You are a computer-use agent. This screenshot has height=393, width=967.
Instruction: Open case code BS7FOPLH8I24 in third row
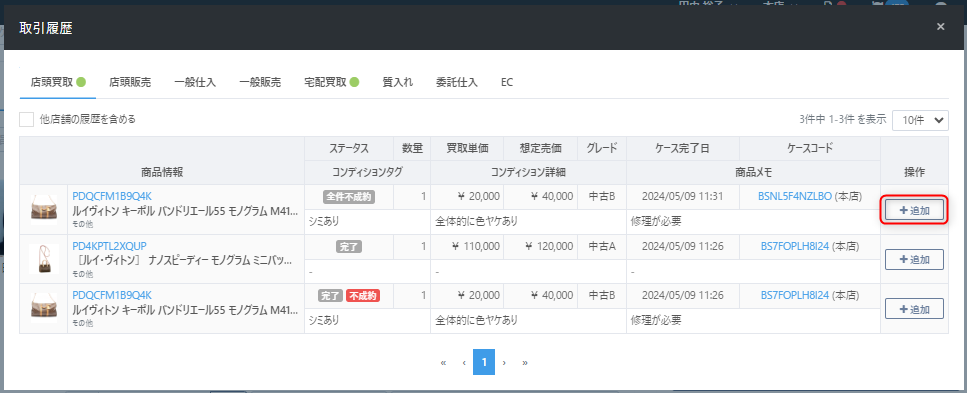(x=795, y=296)
